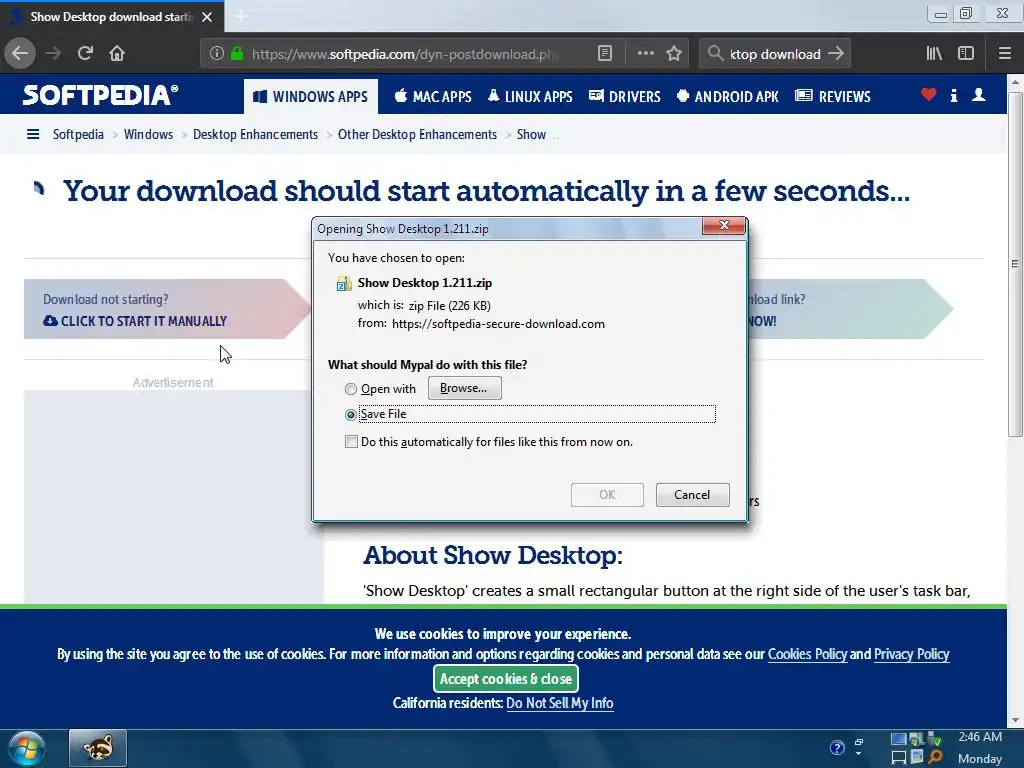This screenshot has width=1024, height=768.
Task: Click scrollbar down arrow
Action: (x=1015, y=720)
